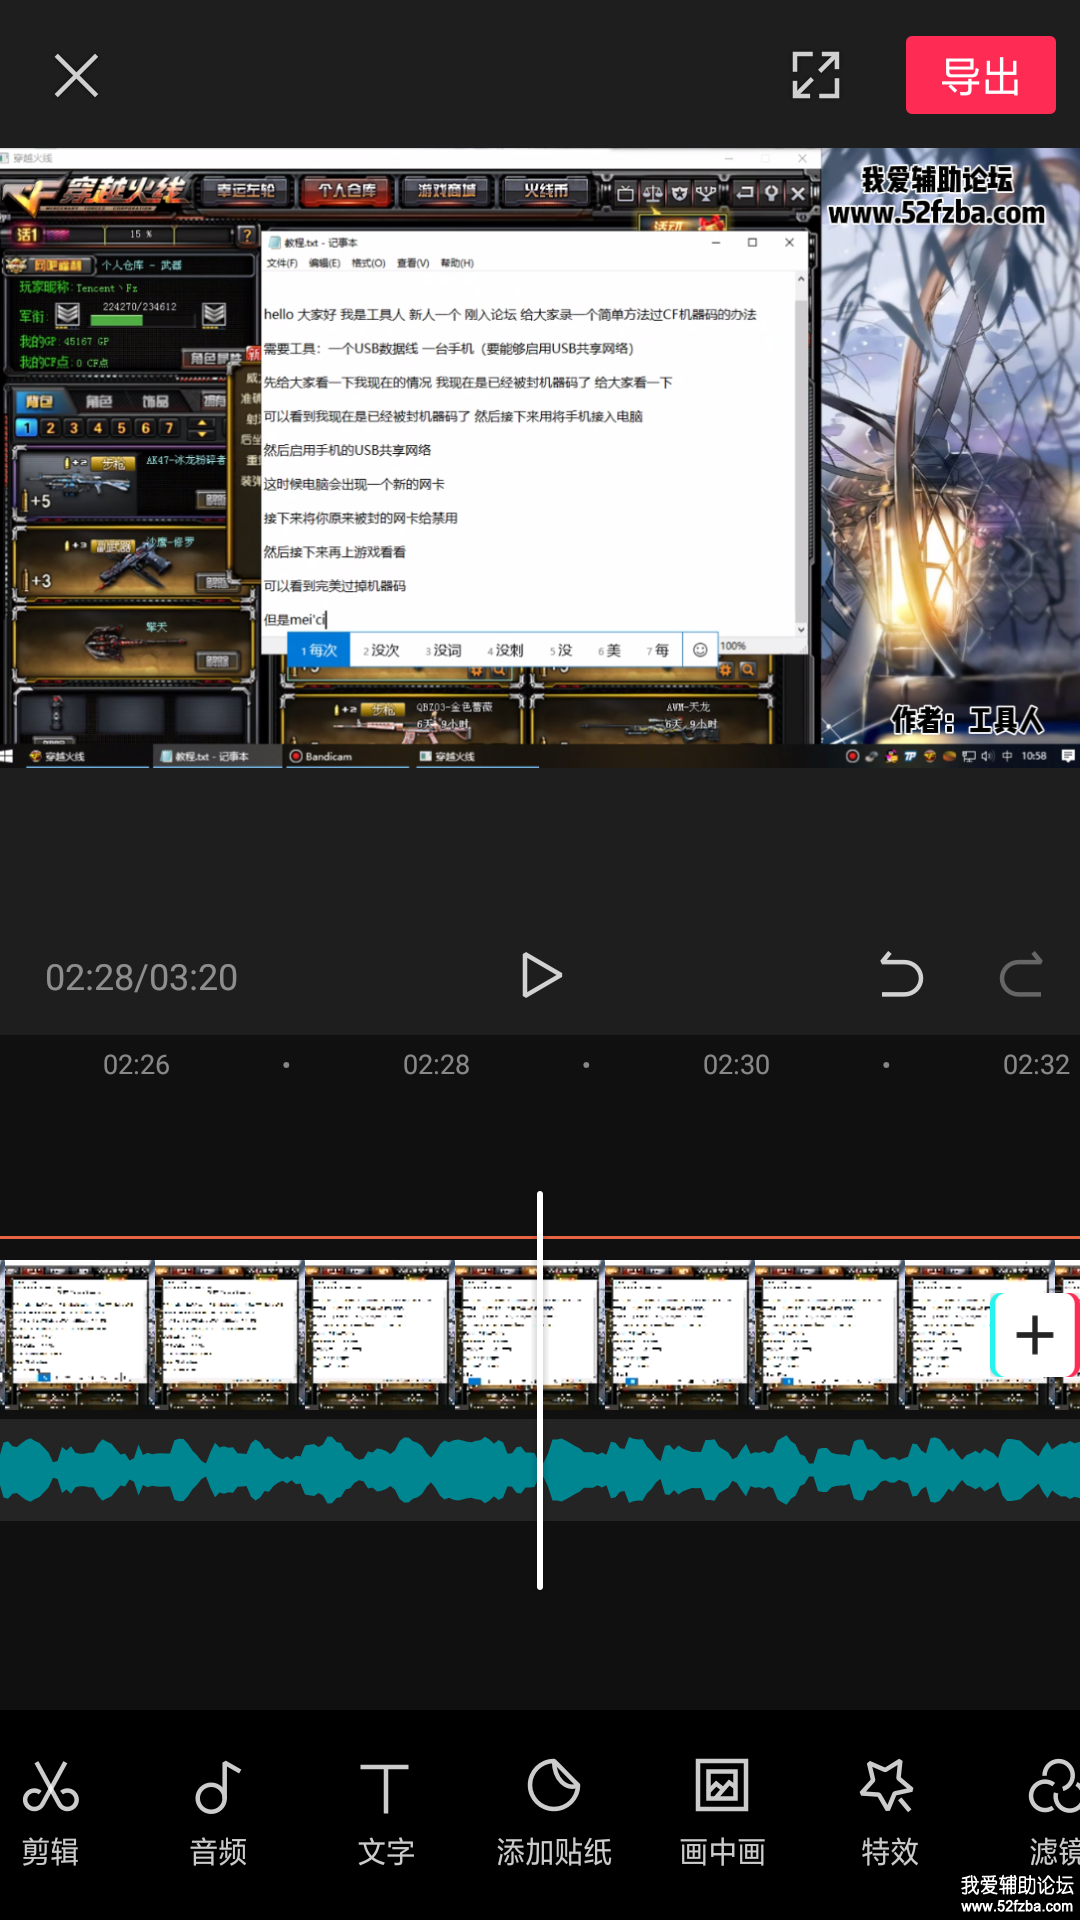The image size is (1080, 1920).
Task: Tap the 02:26 ruler mark
Action: (136, 1065)
